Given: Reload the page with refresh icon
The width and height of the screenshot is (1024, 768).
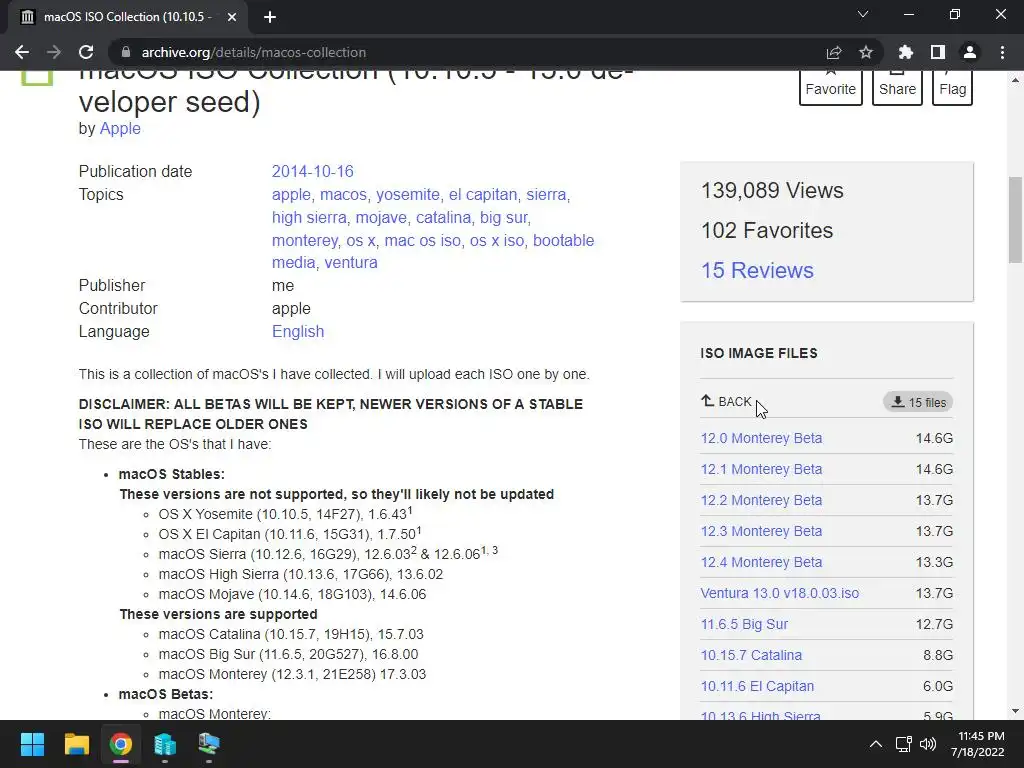Looking at the screenshot, I should coord(86,52).
